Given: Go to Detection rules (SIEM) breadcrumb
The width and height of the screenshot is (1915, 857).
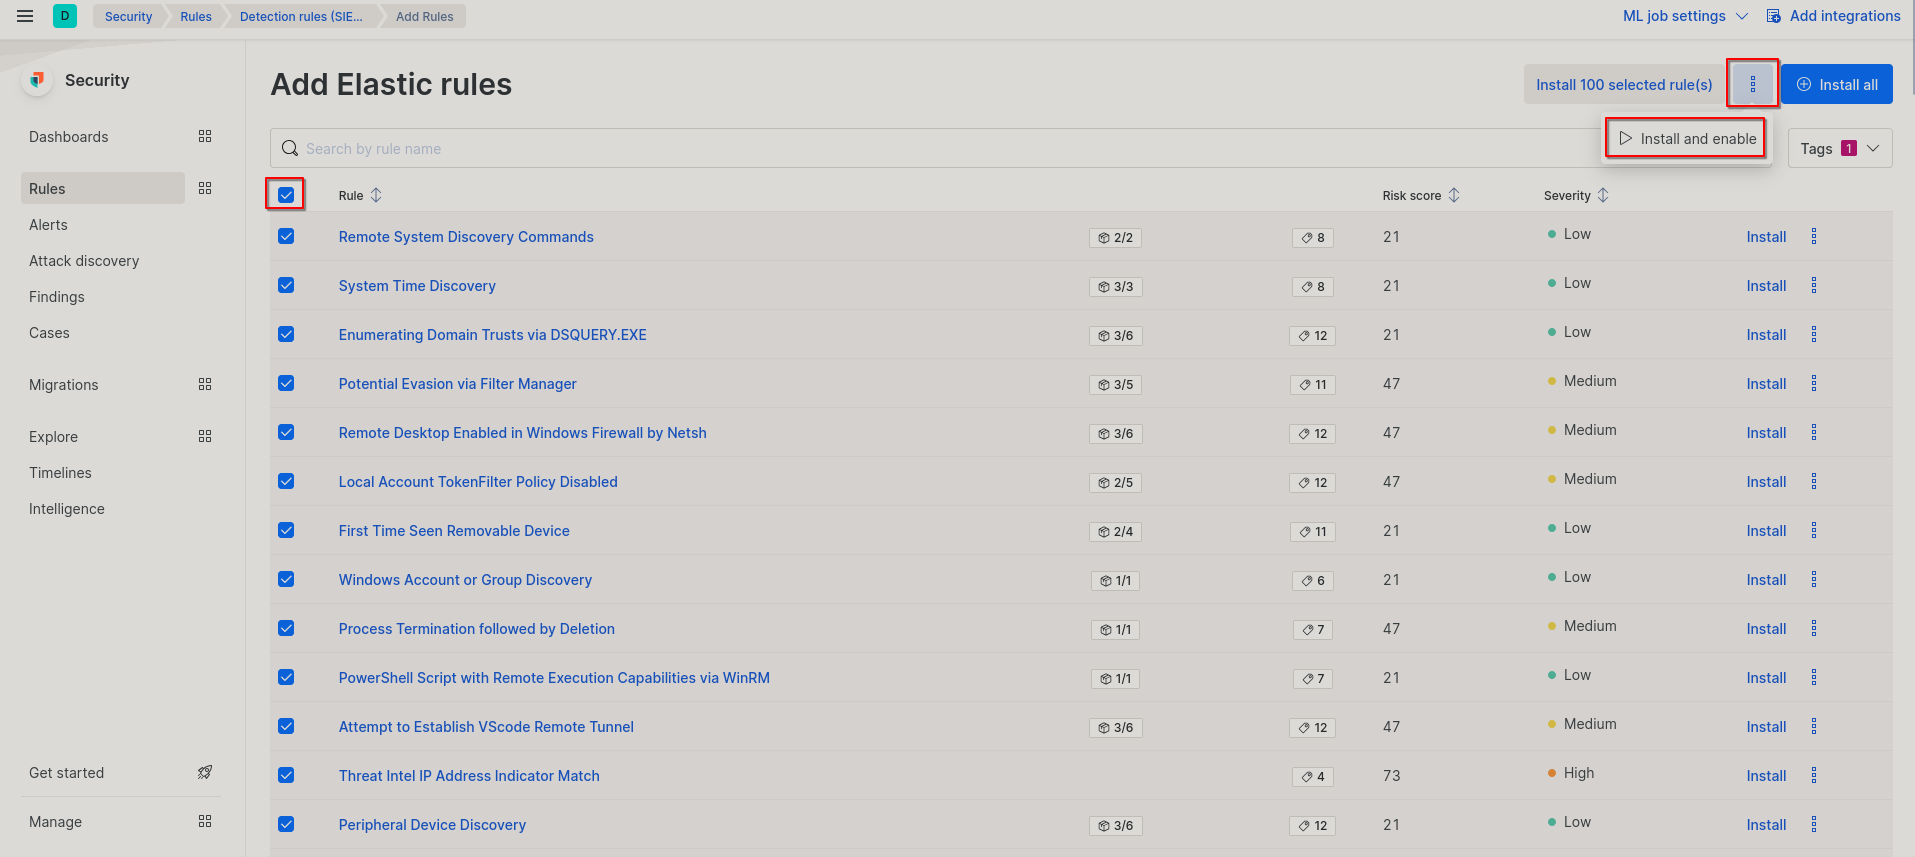Looking at the screenshot, I should point(301,16).
